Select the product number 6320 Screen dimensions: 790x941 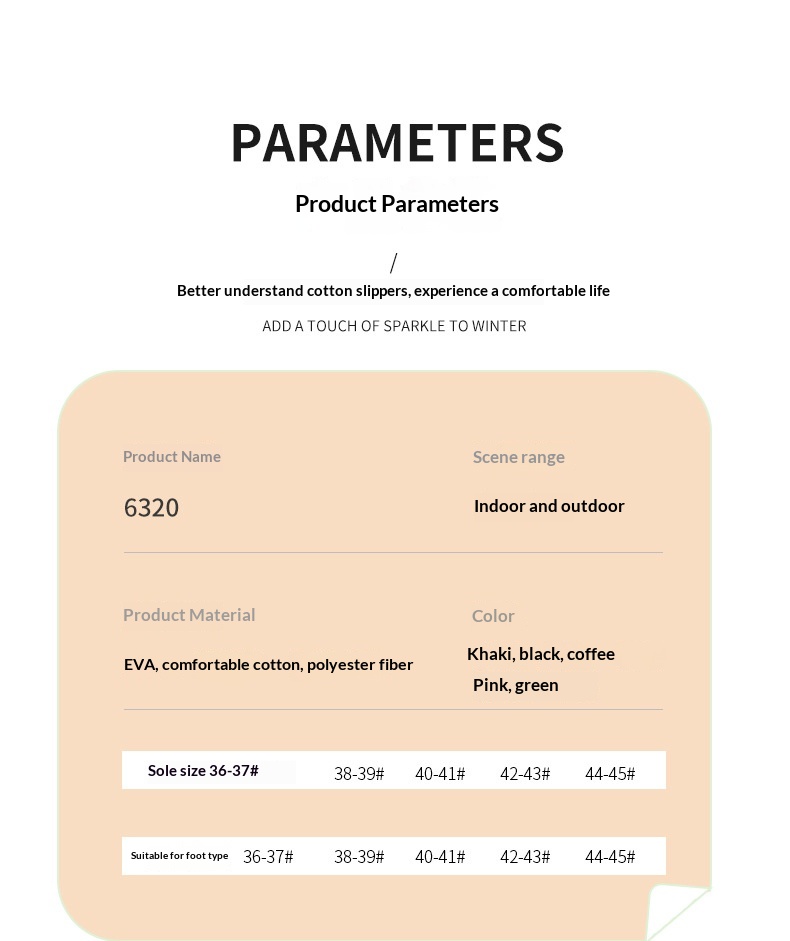[x=152, y=508]
